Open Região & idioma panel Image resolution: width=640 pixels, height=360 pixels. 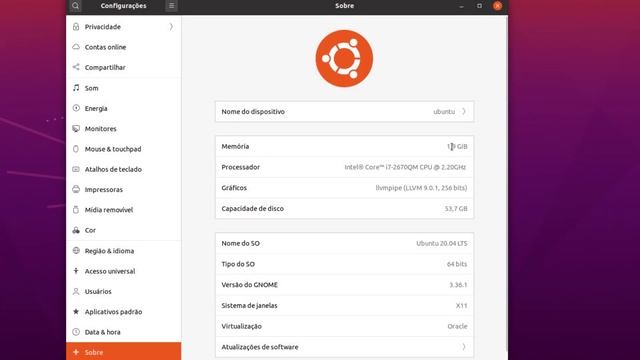[124, 251]
